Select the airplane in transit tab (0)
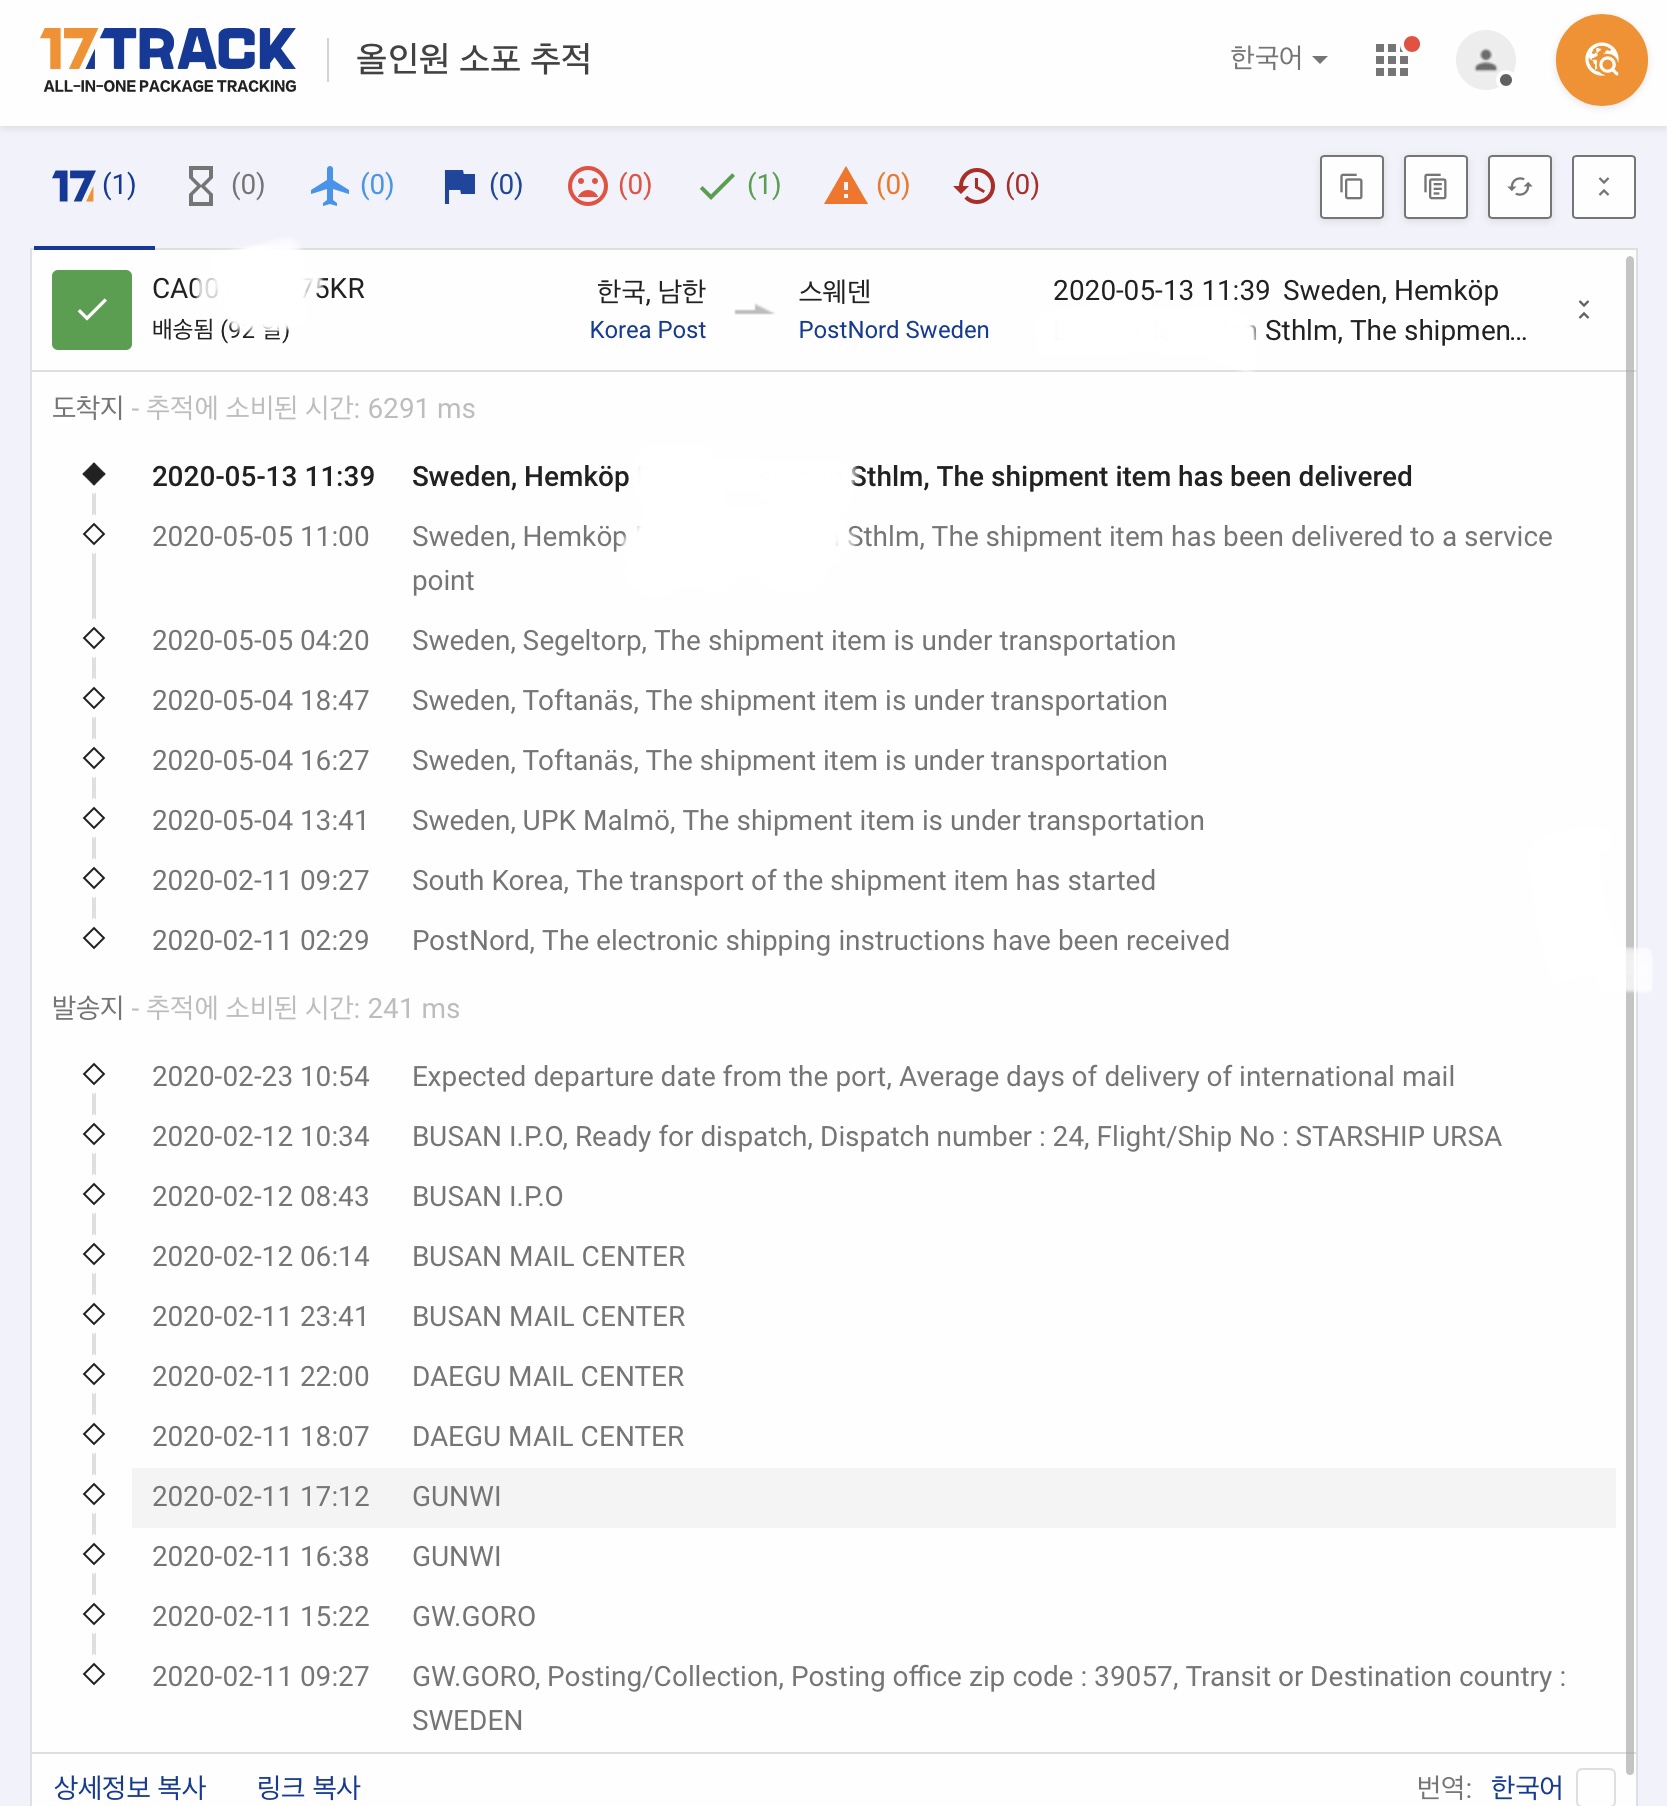 (x=352, y=186)
